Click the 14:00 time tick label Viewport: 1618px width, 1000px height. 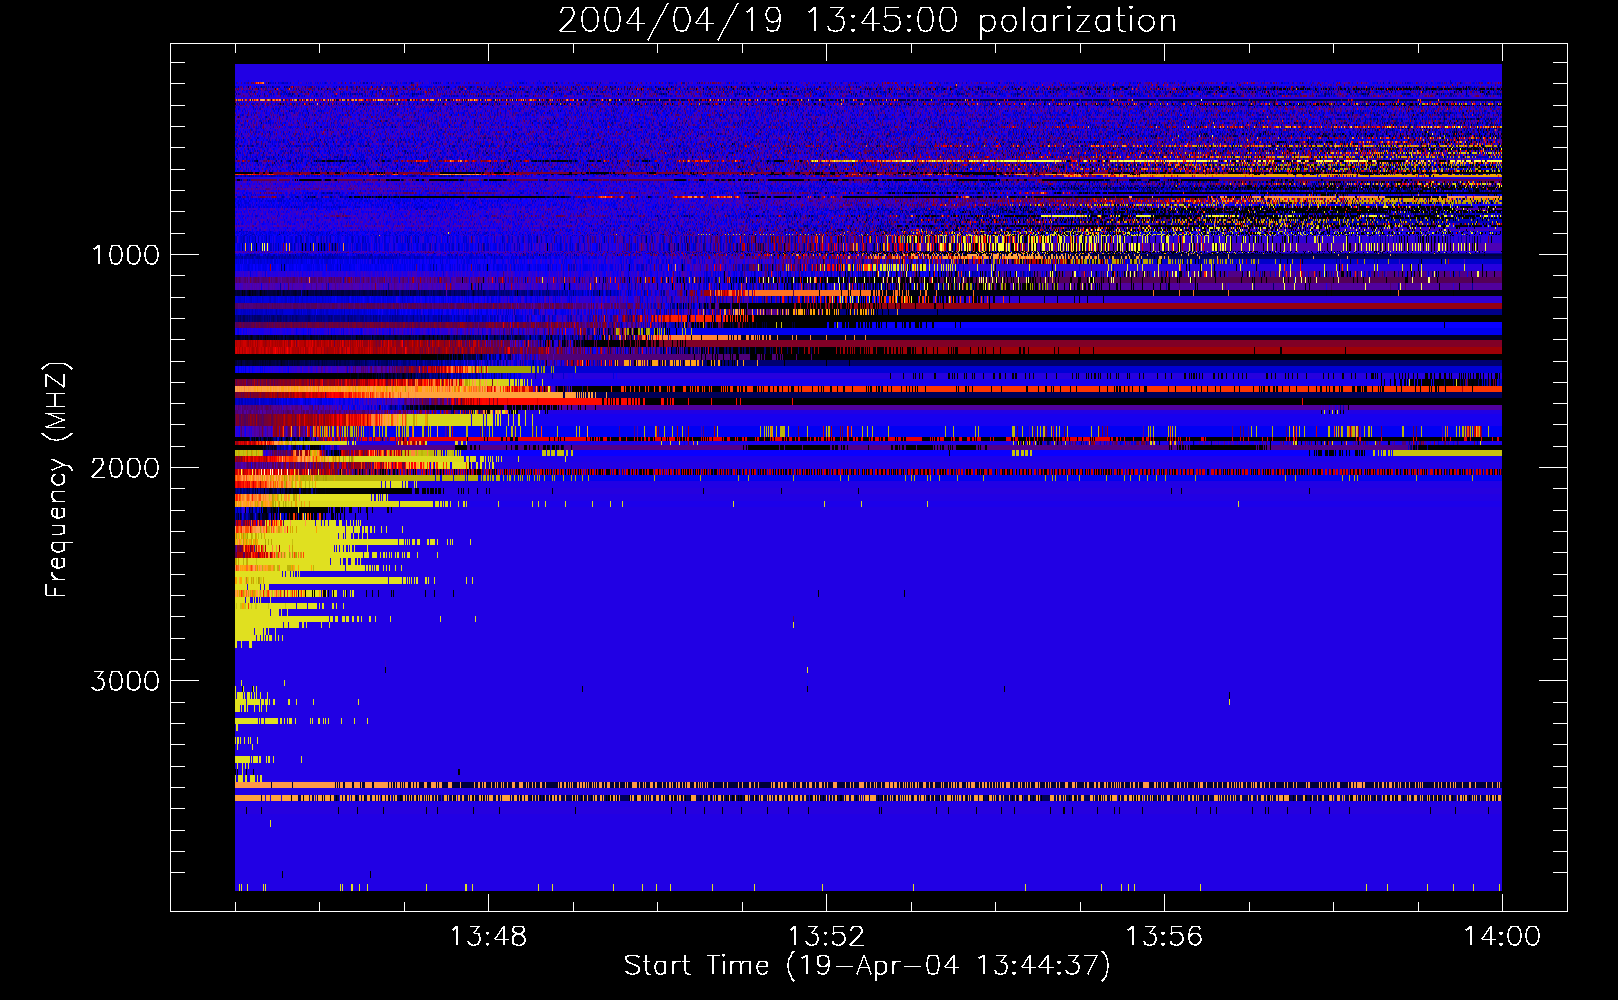1501,936
